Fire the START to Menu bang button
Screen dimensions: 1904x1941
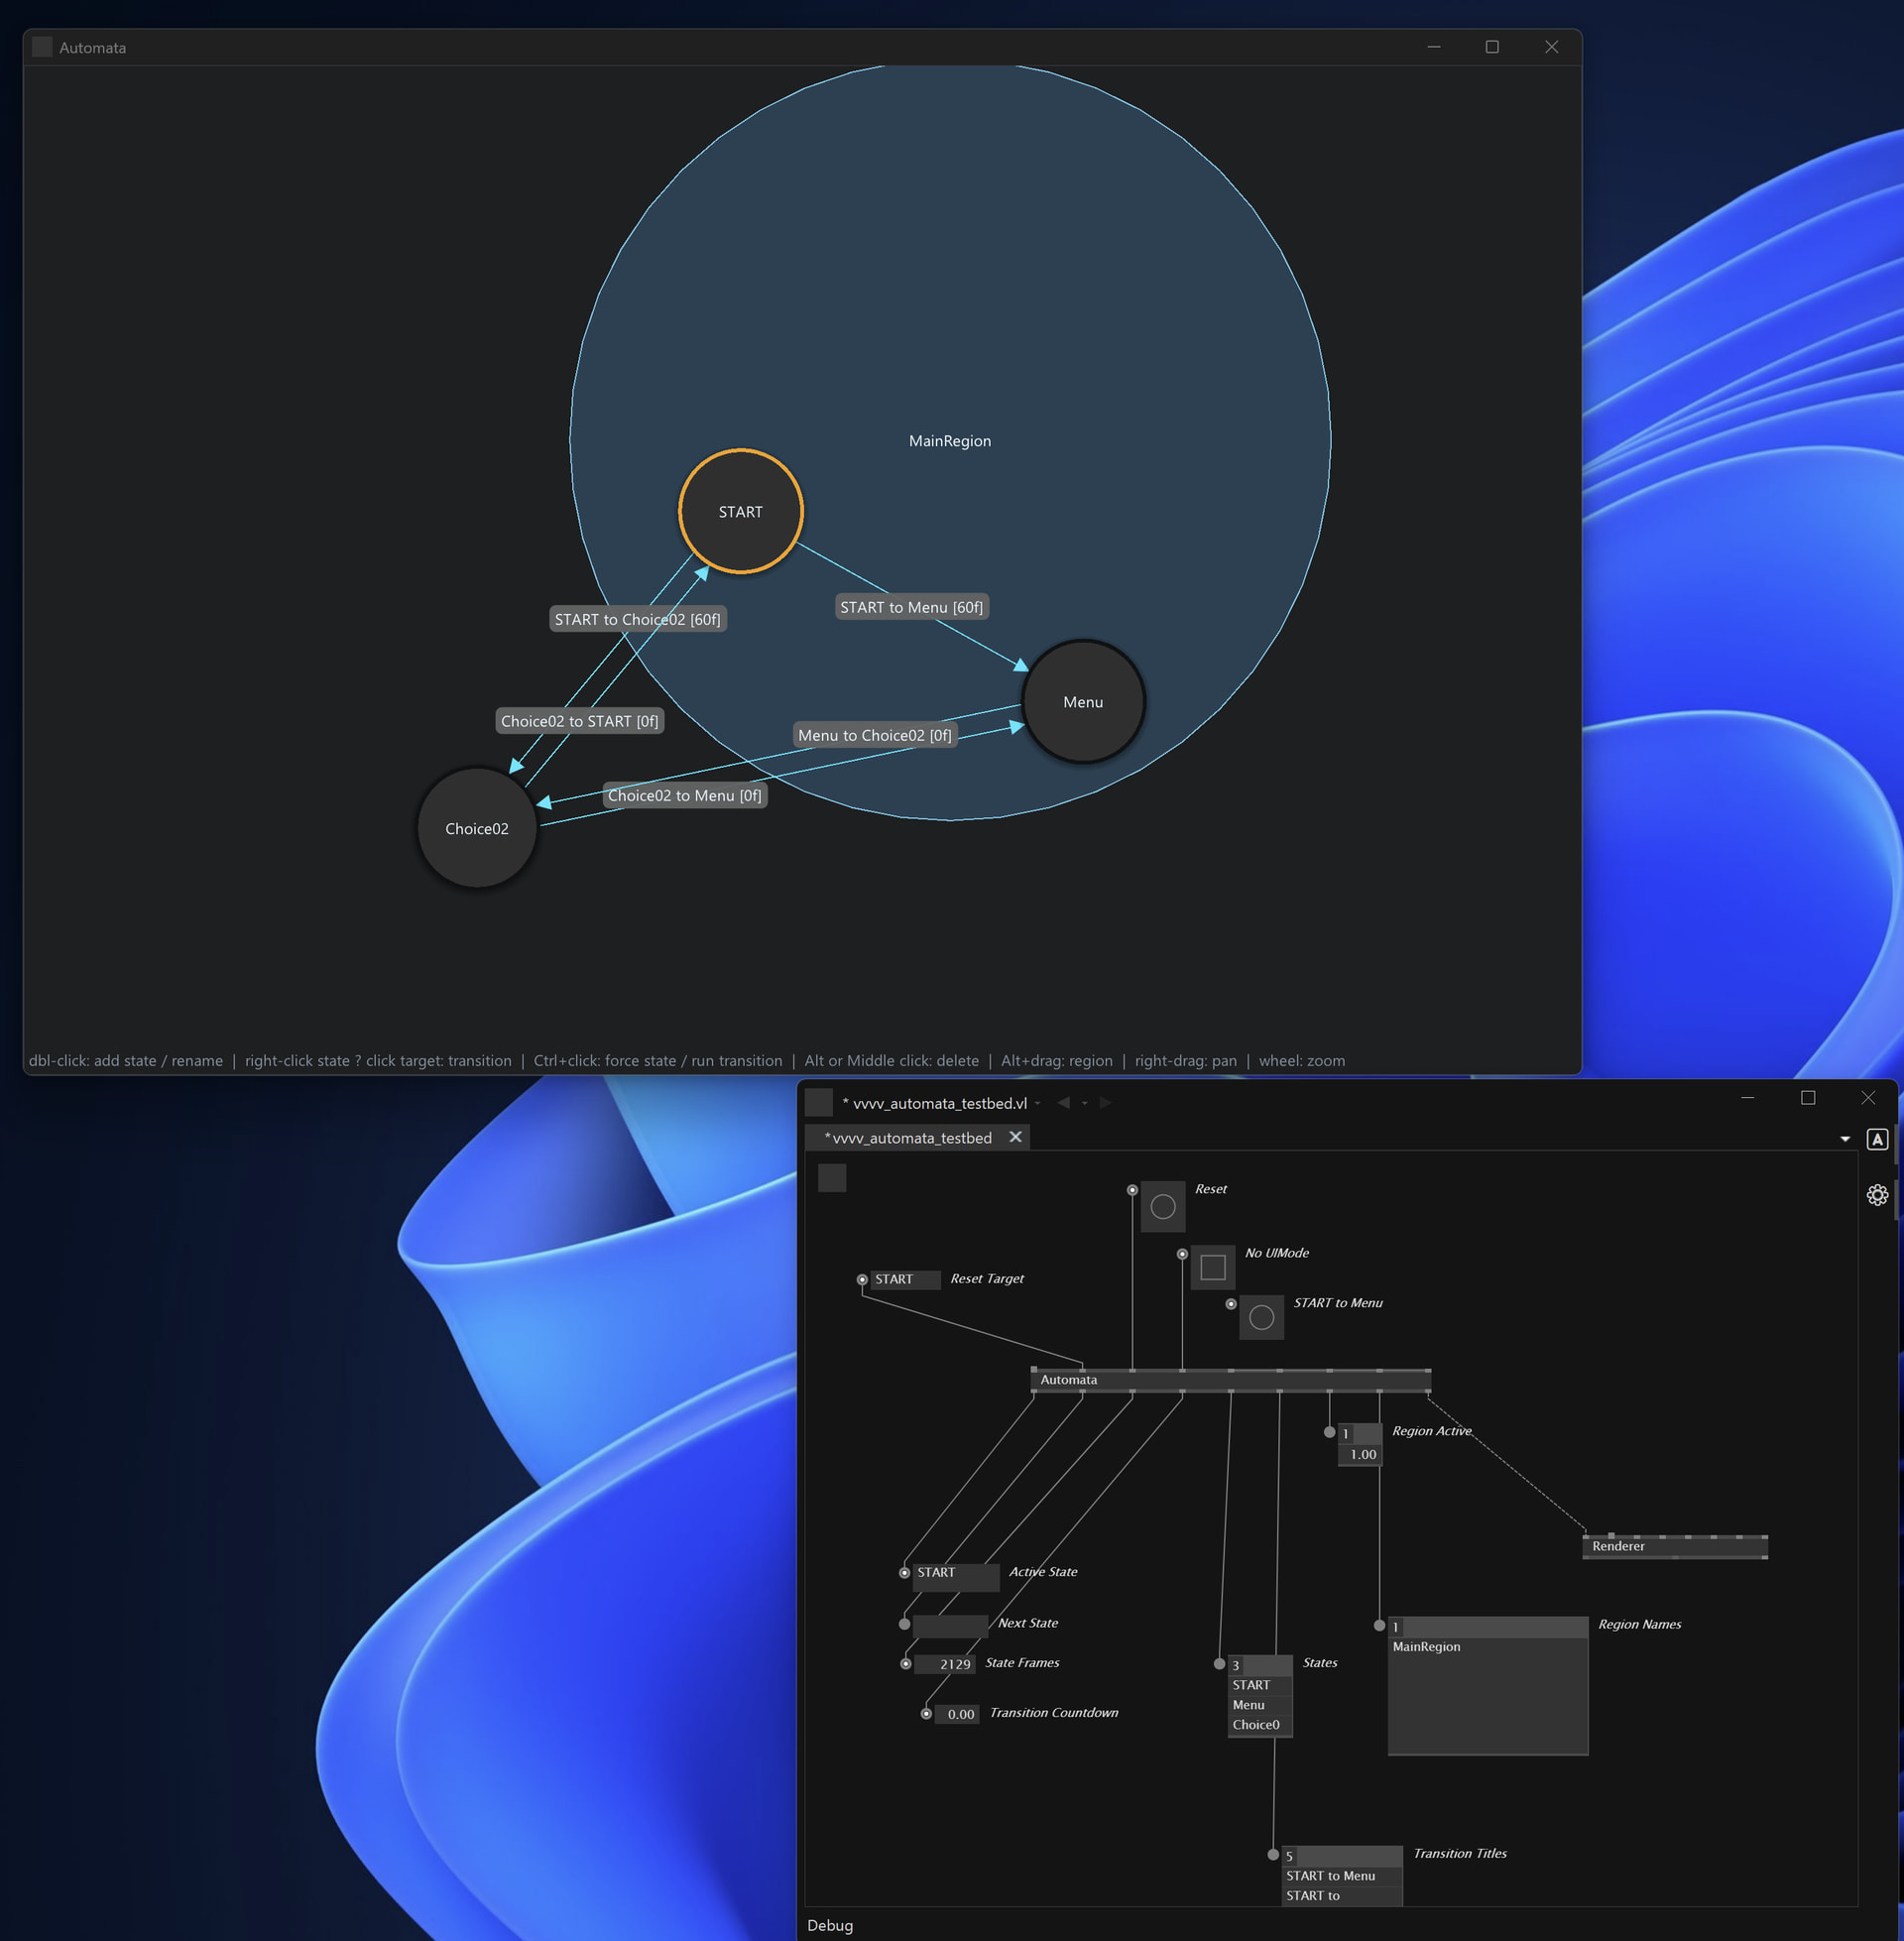tap(1262, 1317)
